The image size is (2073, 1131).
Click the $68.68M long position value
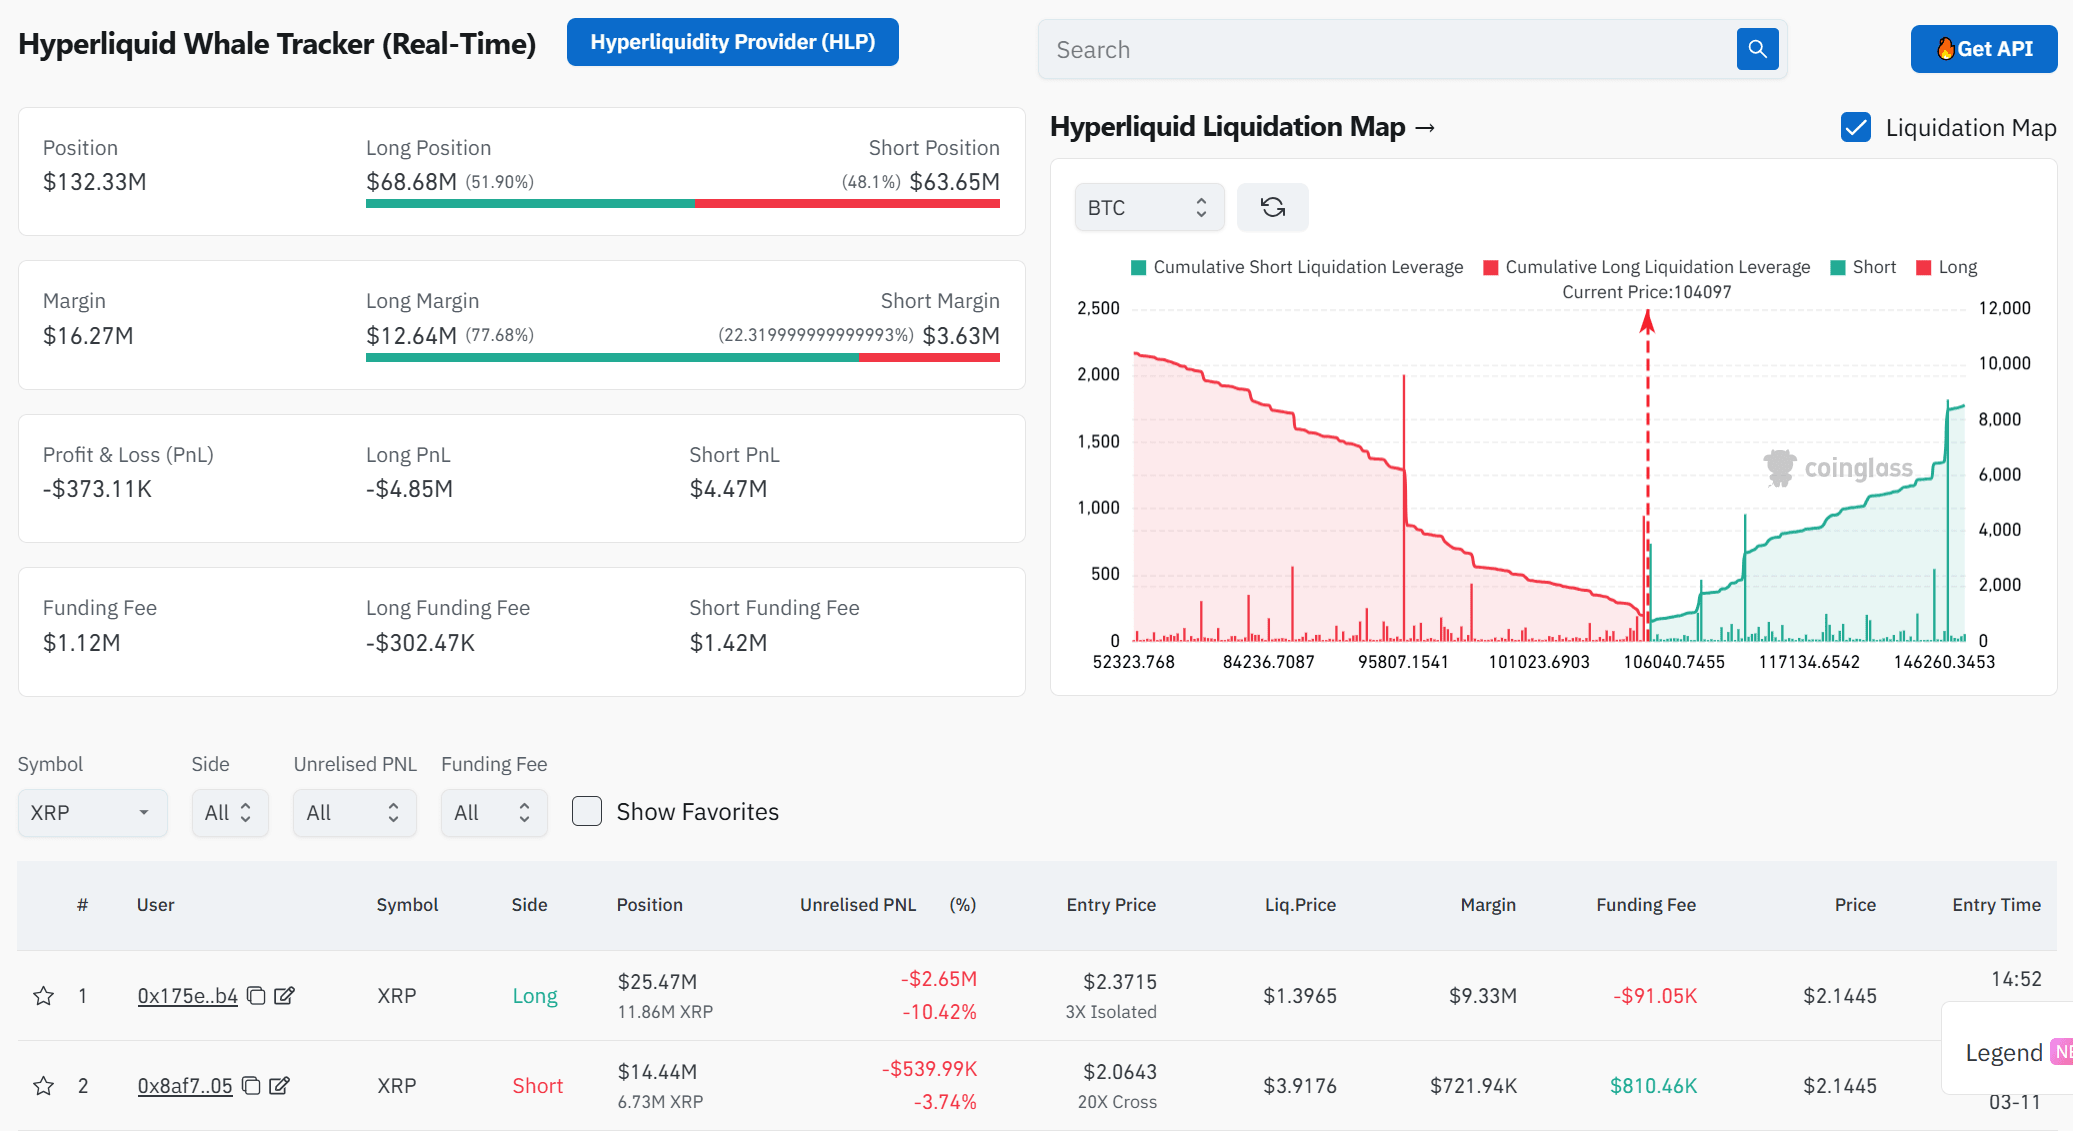tap(411, 182)
